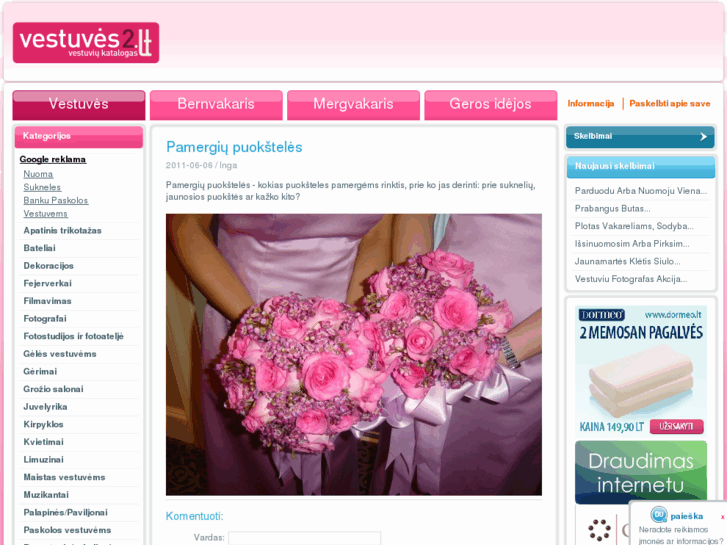Click the vestuves2.lt logo
Screen dimensions: 727x545
pos(86,43)
